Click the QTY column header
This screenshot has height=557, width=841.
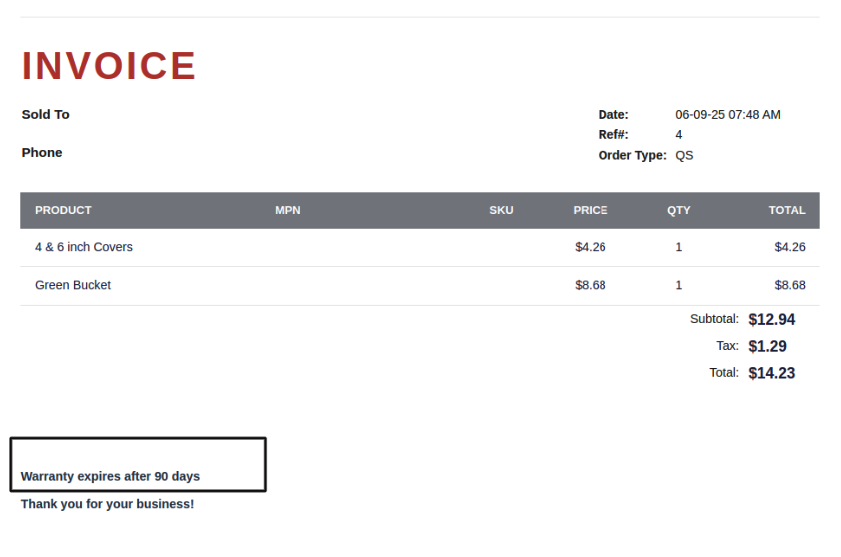pos(678,210)
